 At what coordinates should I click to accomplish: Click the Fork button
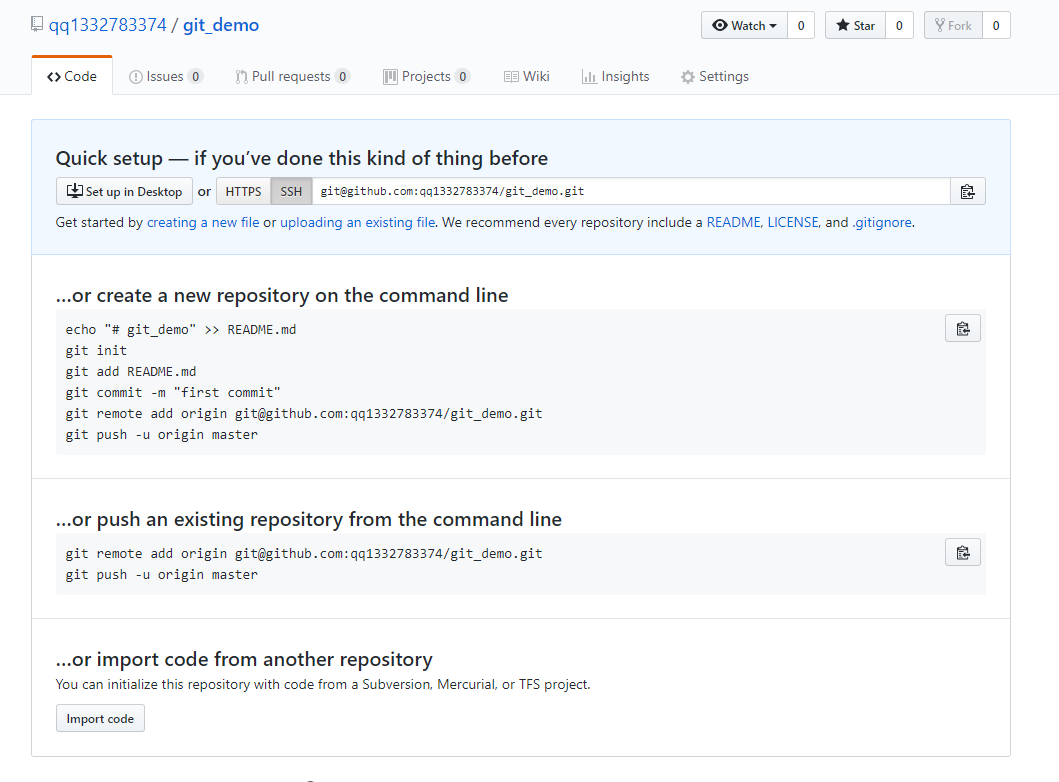click(952, 26)
